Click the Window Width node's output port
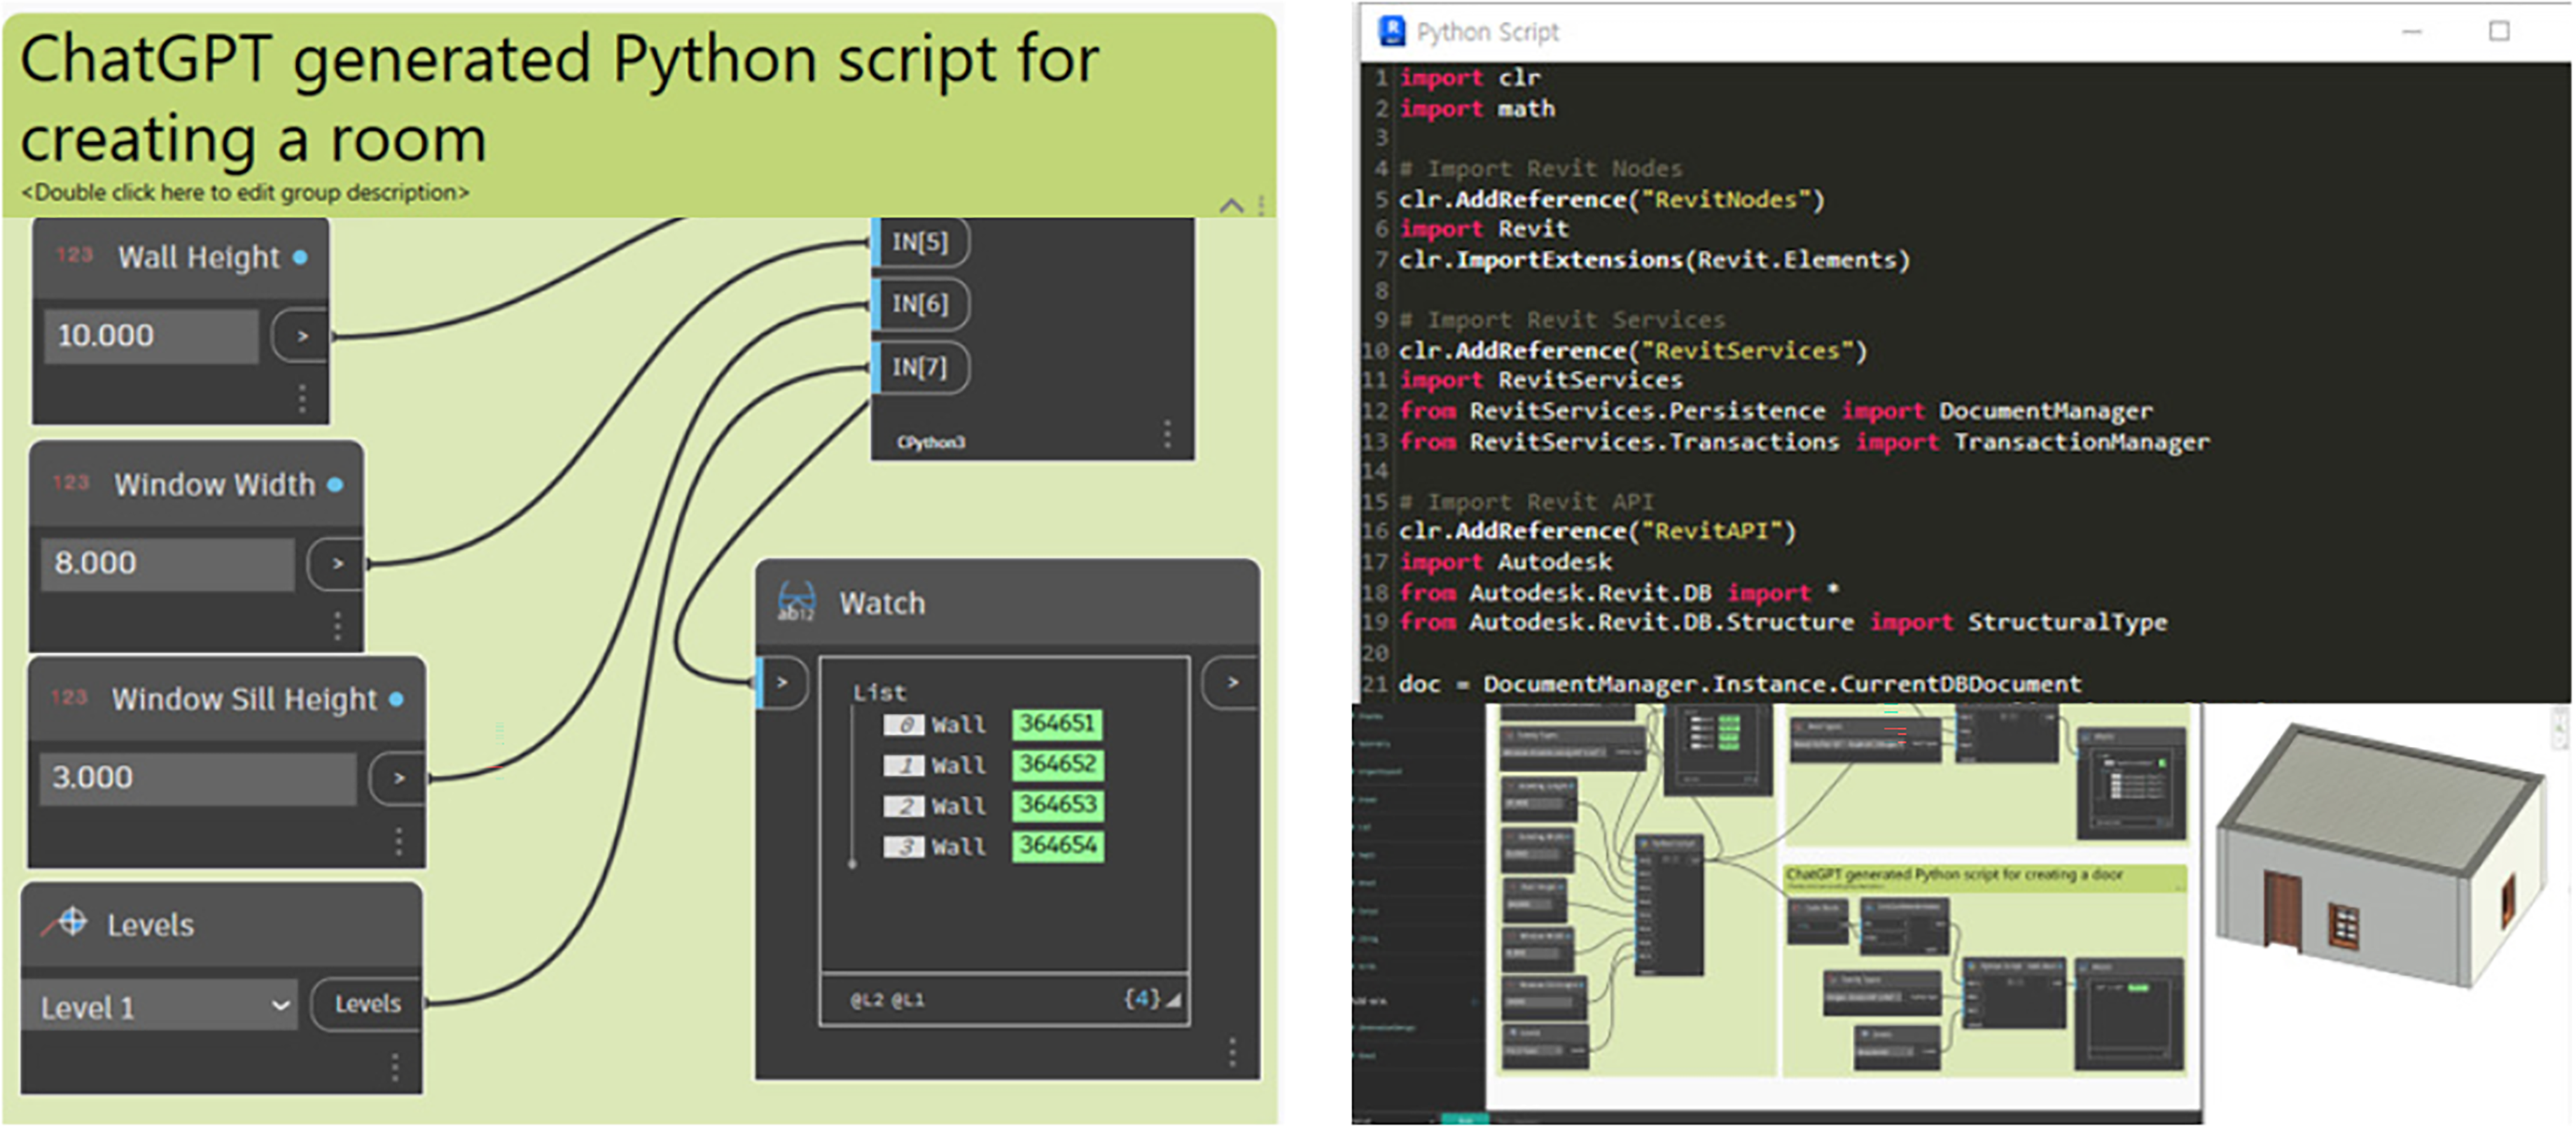This screenshot has width=2576, height=1129. coord(337,563)
